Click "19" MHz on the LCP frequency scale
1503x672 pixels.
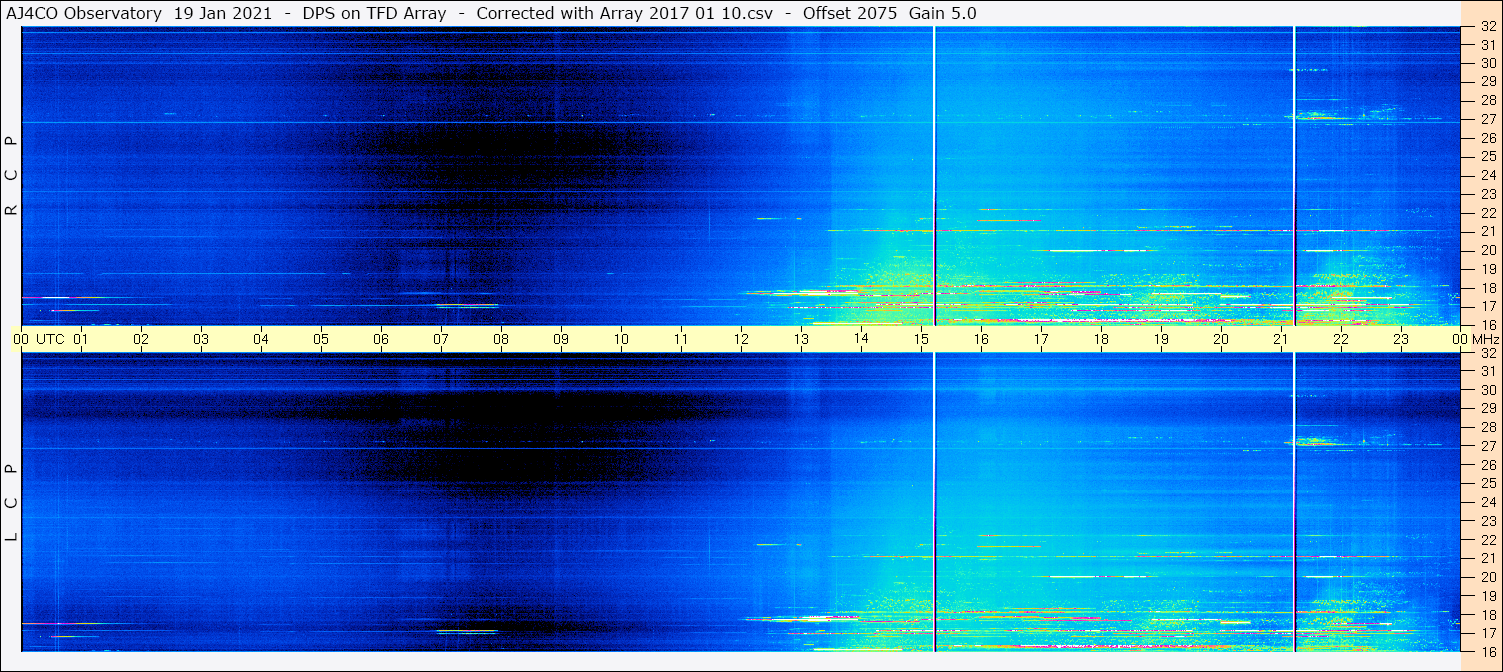coord(1488,595)
